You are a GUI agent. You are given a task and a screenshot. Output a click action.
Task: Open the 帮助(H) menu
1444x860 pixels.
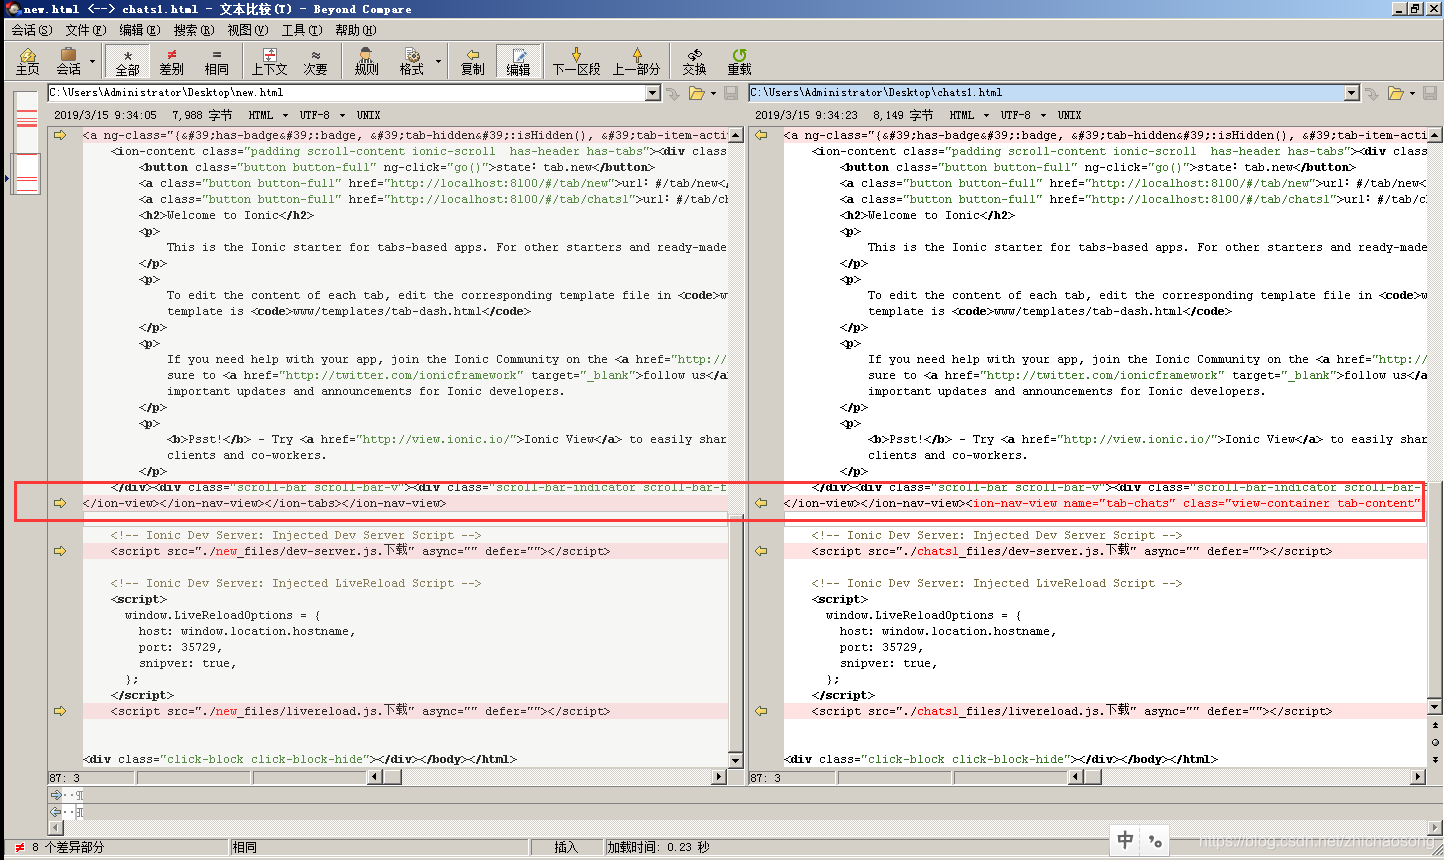click(x=355, y=30)
